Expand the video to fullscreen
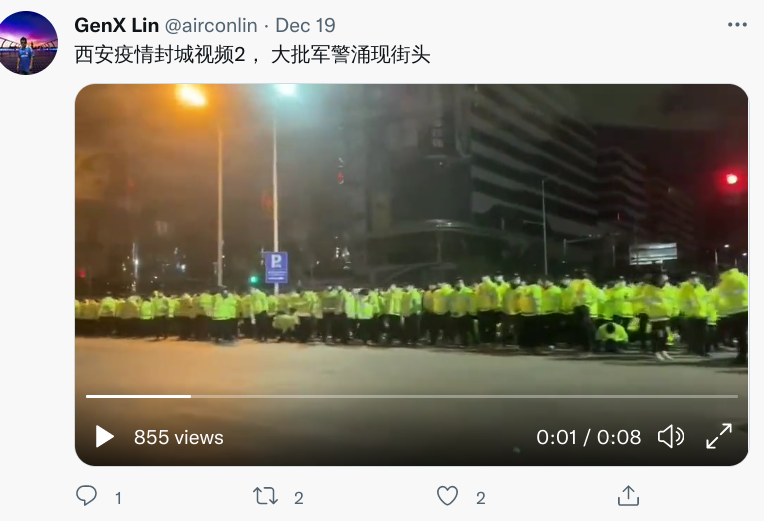The width and height of the screenshot is (764, 521). tap(719, 436)
